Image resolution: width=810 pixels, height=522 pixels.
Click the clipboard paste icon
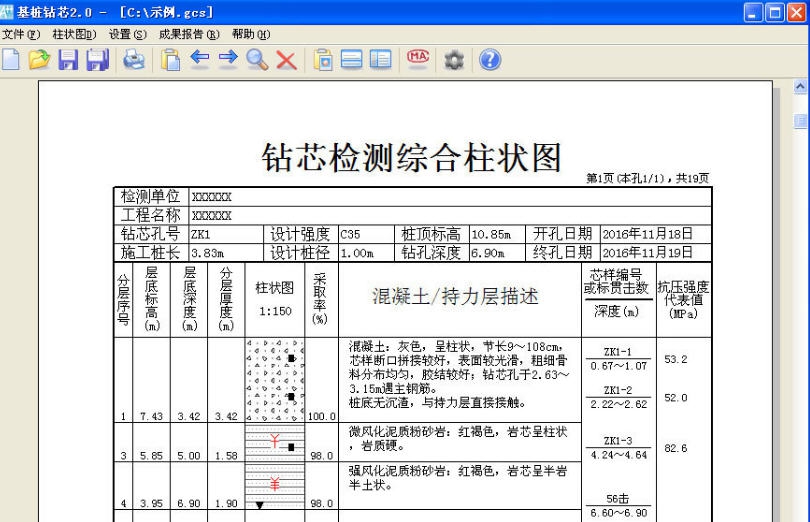click(x=170, y=60)
